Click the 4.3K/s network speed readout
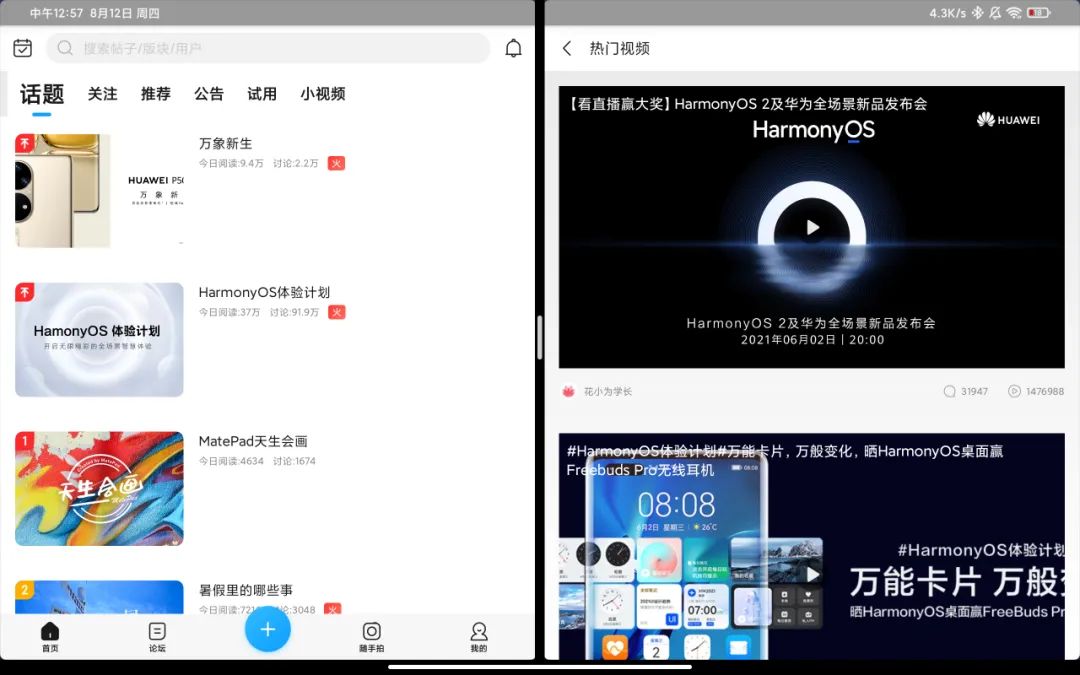 pyautogui.click(x=947, y=12)
